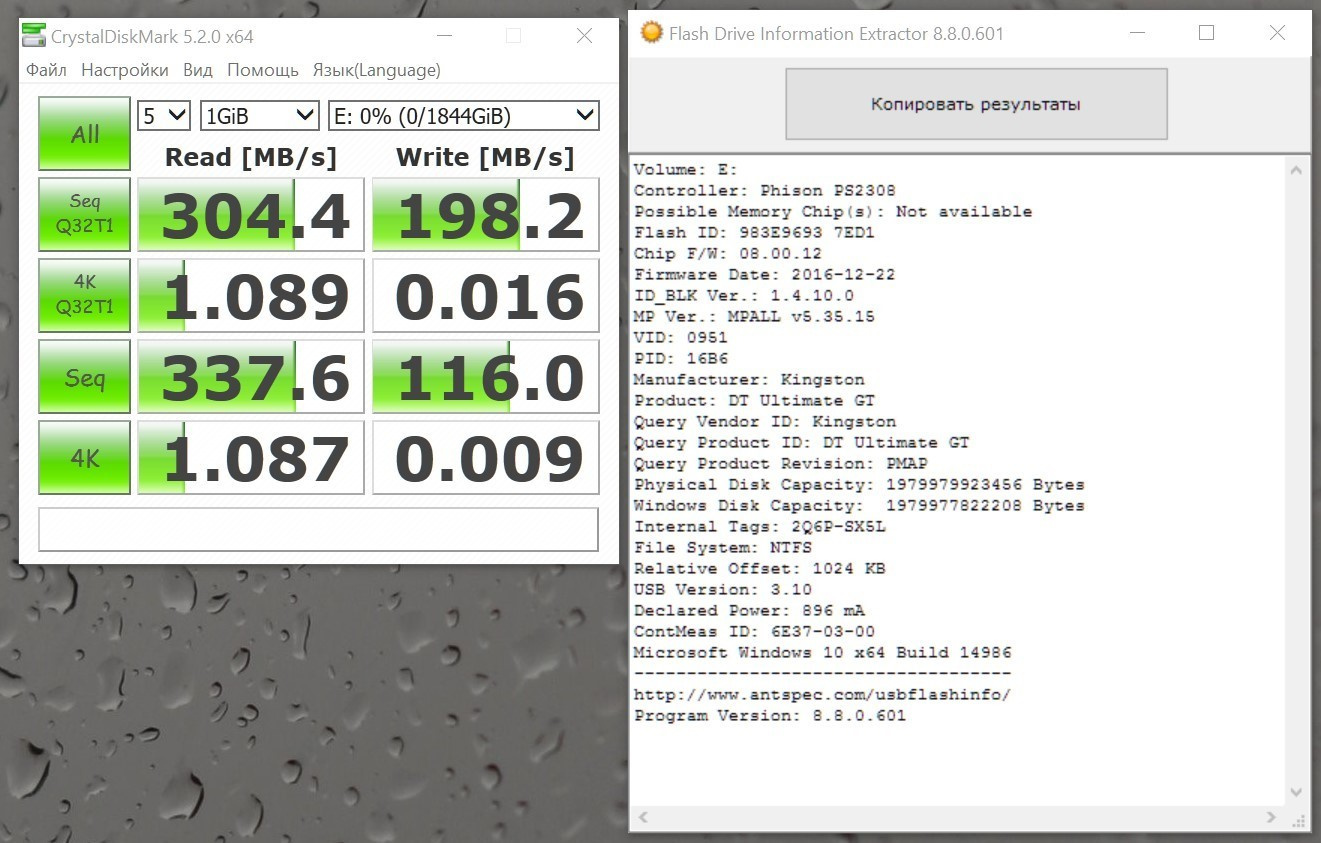1321x843 pixels.
Task: Open the Помощь menu
Action: [x=262, y=70]
